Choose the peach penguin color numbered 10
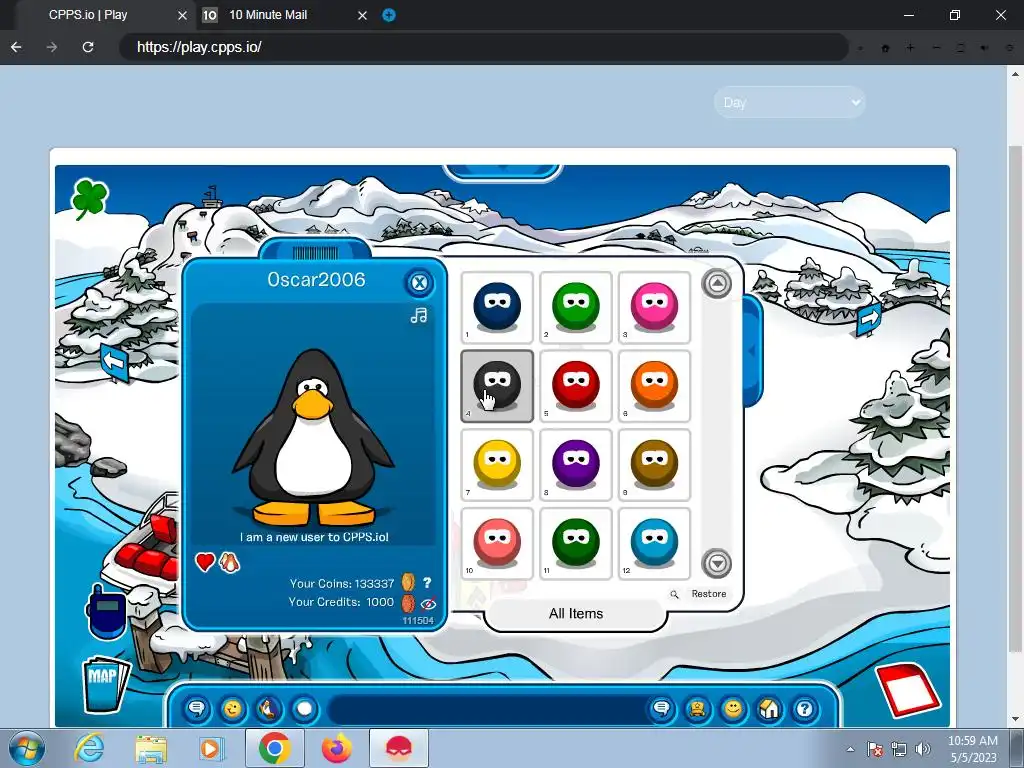Viewport: 1024px width, 768px height. point(497,543)
